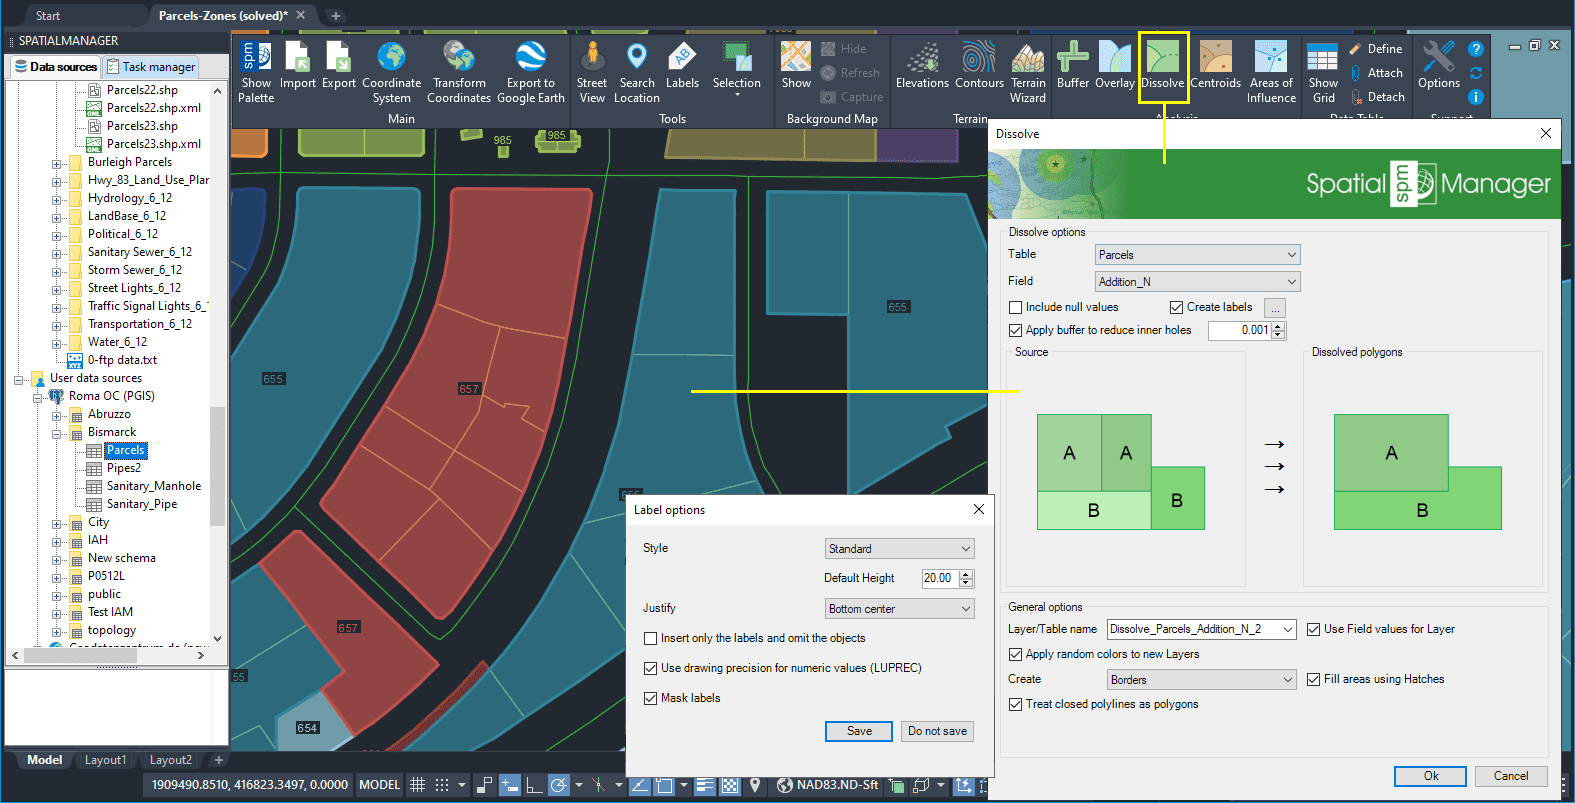Toggle Use drawing precision for numeric values

pyautogui.click(x=651, y=668)
